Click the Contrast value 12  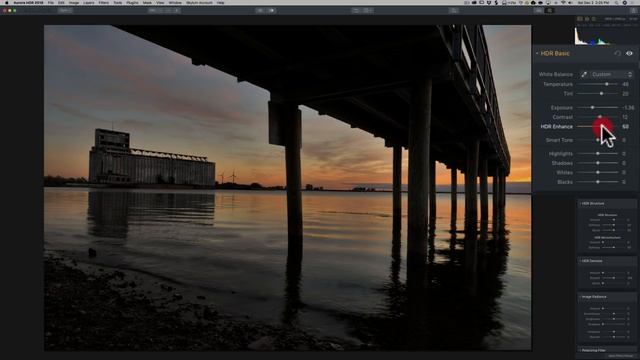click(625, 117)
